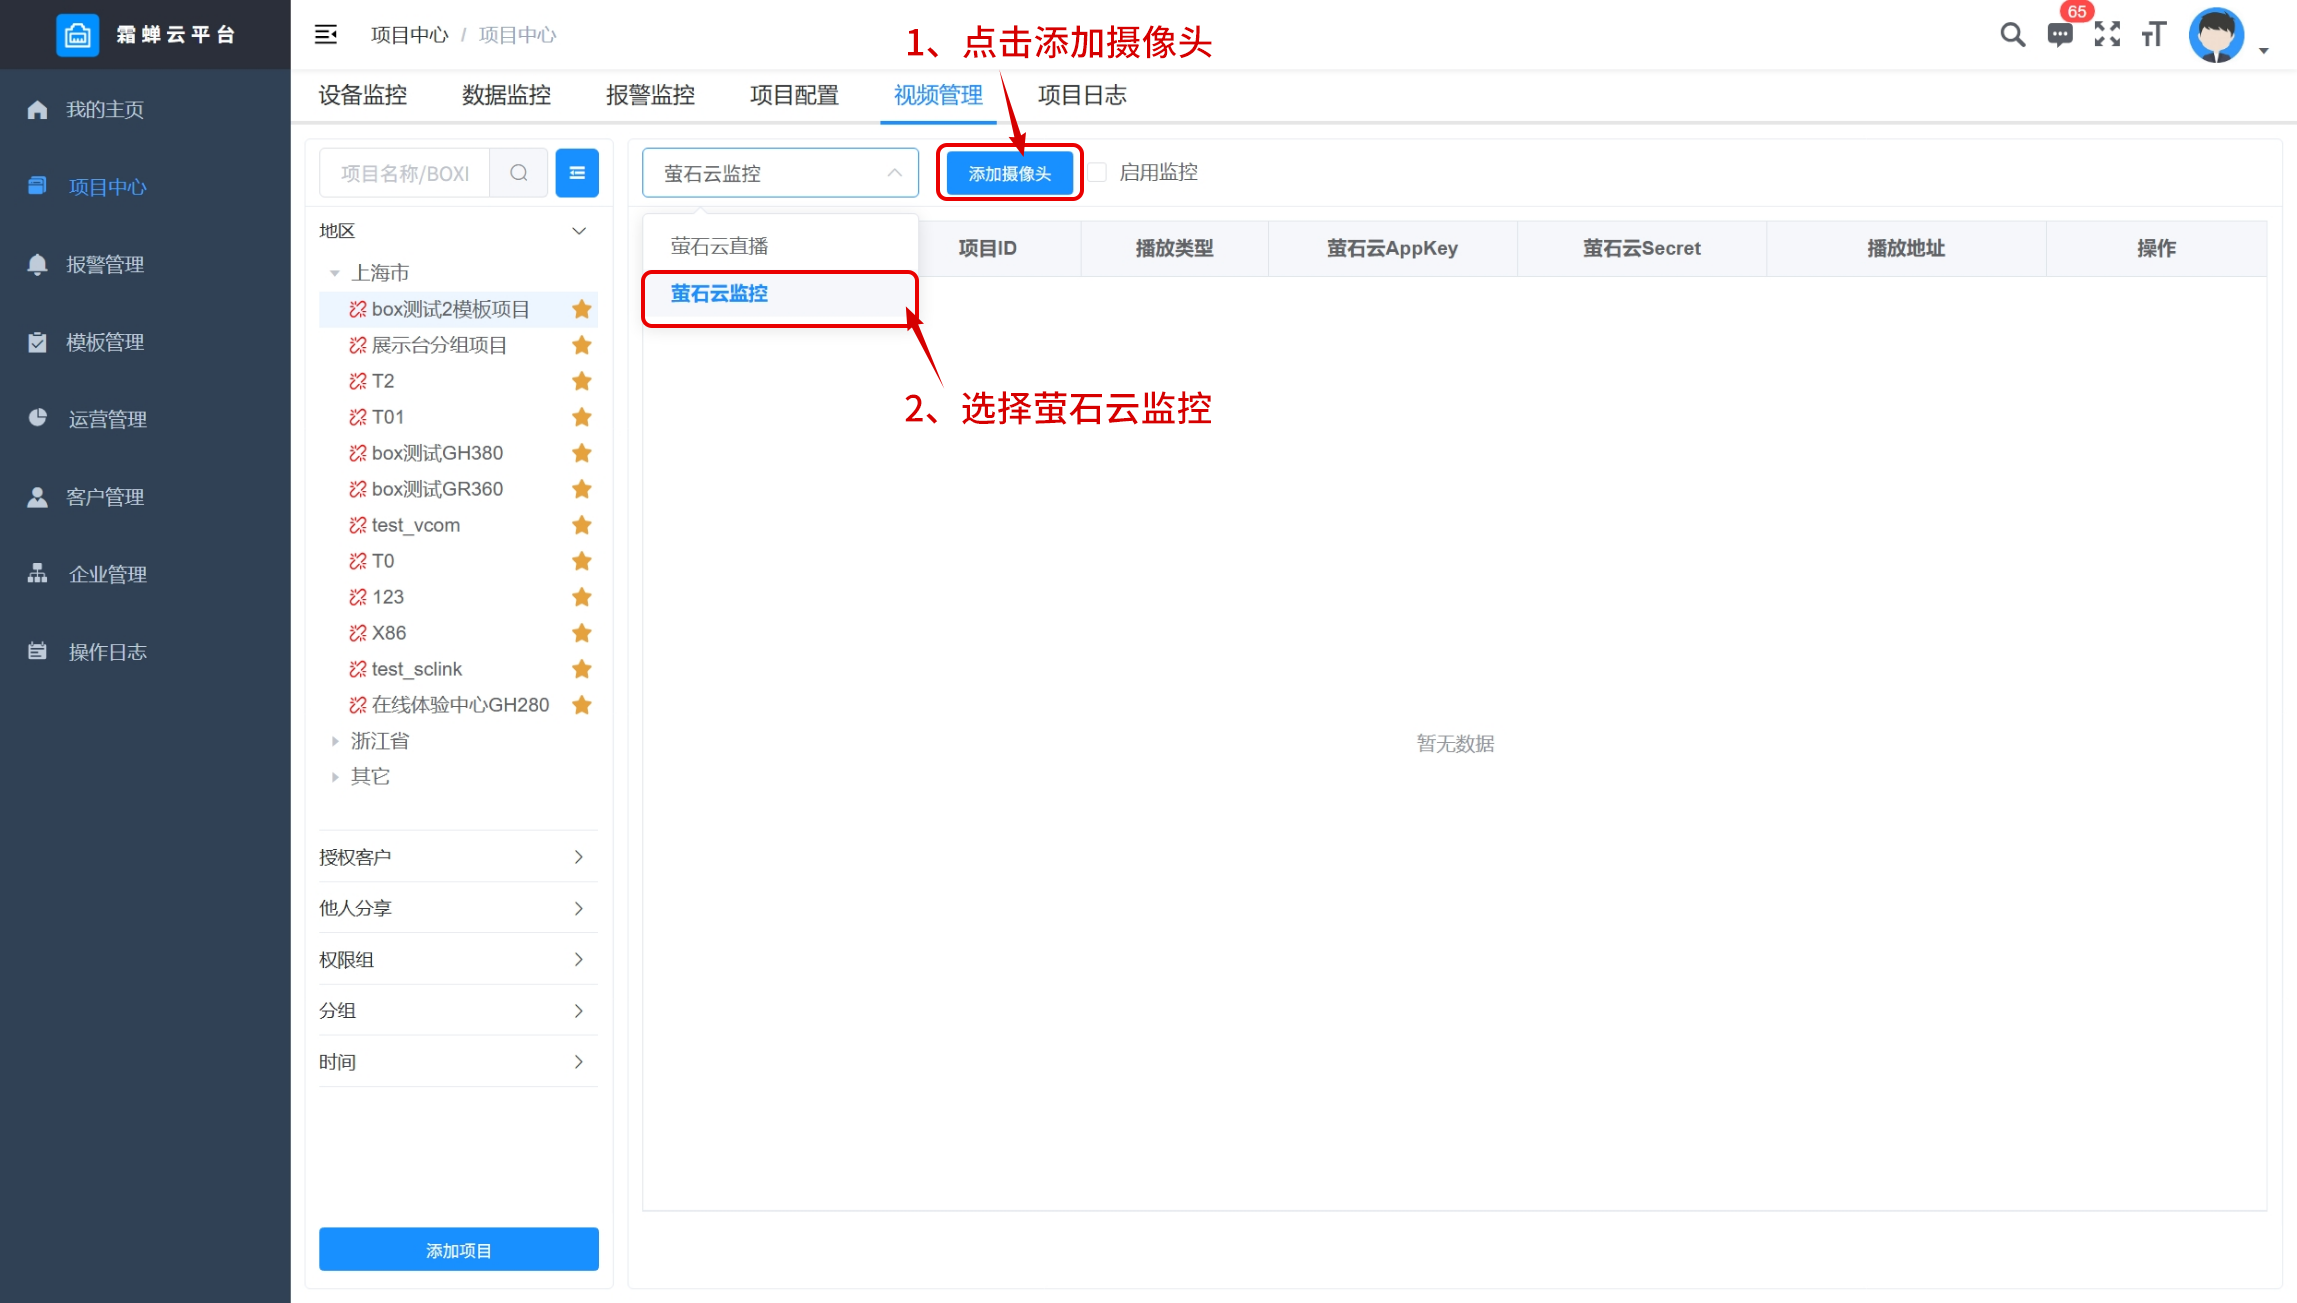Expand the 时间 section
2297x1303 pixels.
coord(458,1062)
